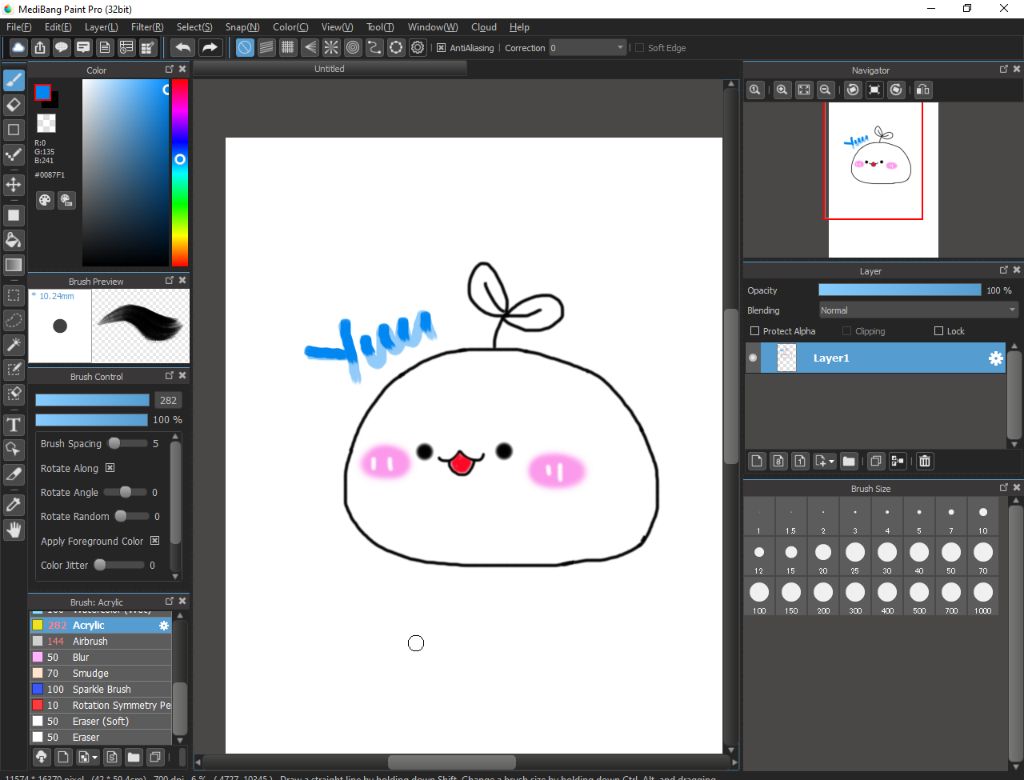Choose brush size 1000 preset
This screenshot has height=780, width=1024.
point(983,598)
